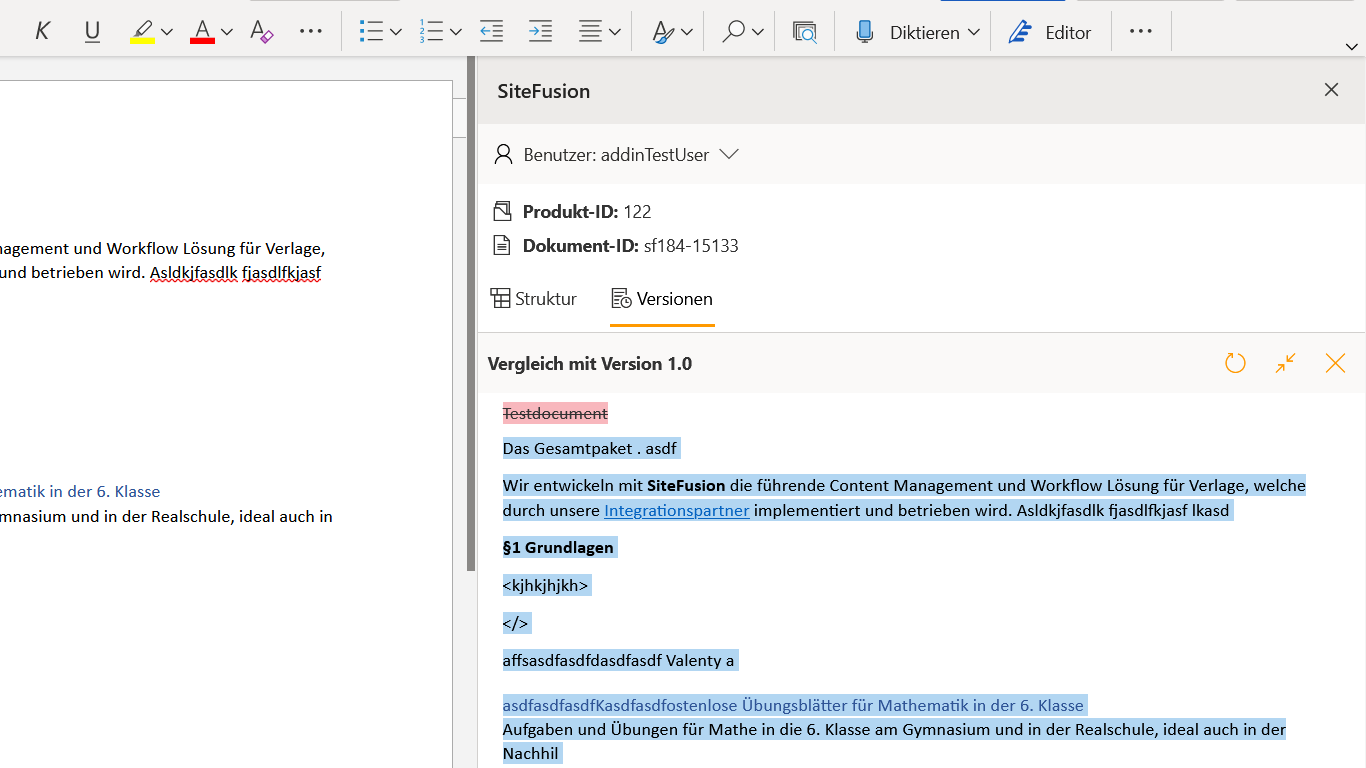
Task: Switch to the Versionen tab
Action: tap(662, 299)
